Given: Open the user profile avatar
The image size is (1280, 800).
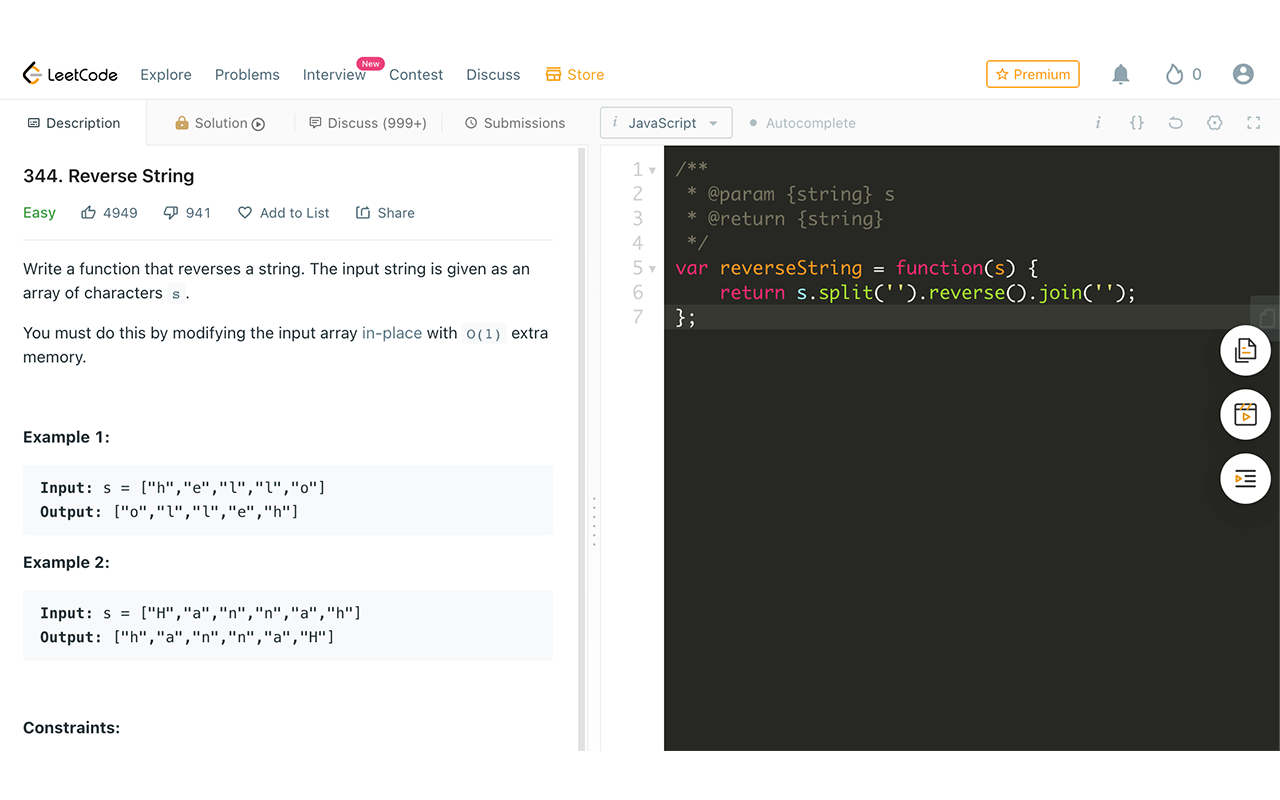Looking at the screenshot, I should pyautogui.click(x=1243, y=73).
